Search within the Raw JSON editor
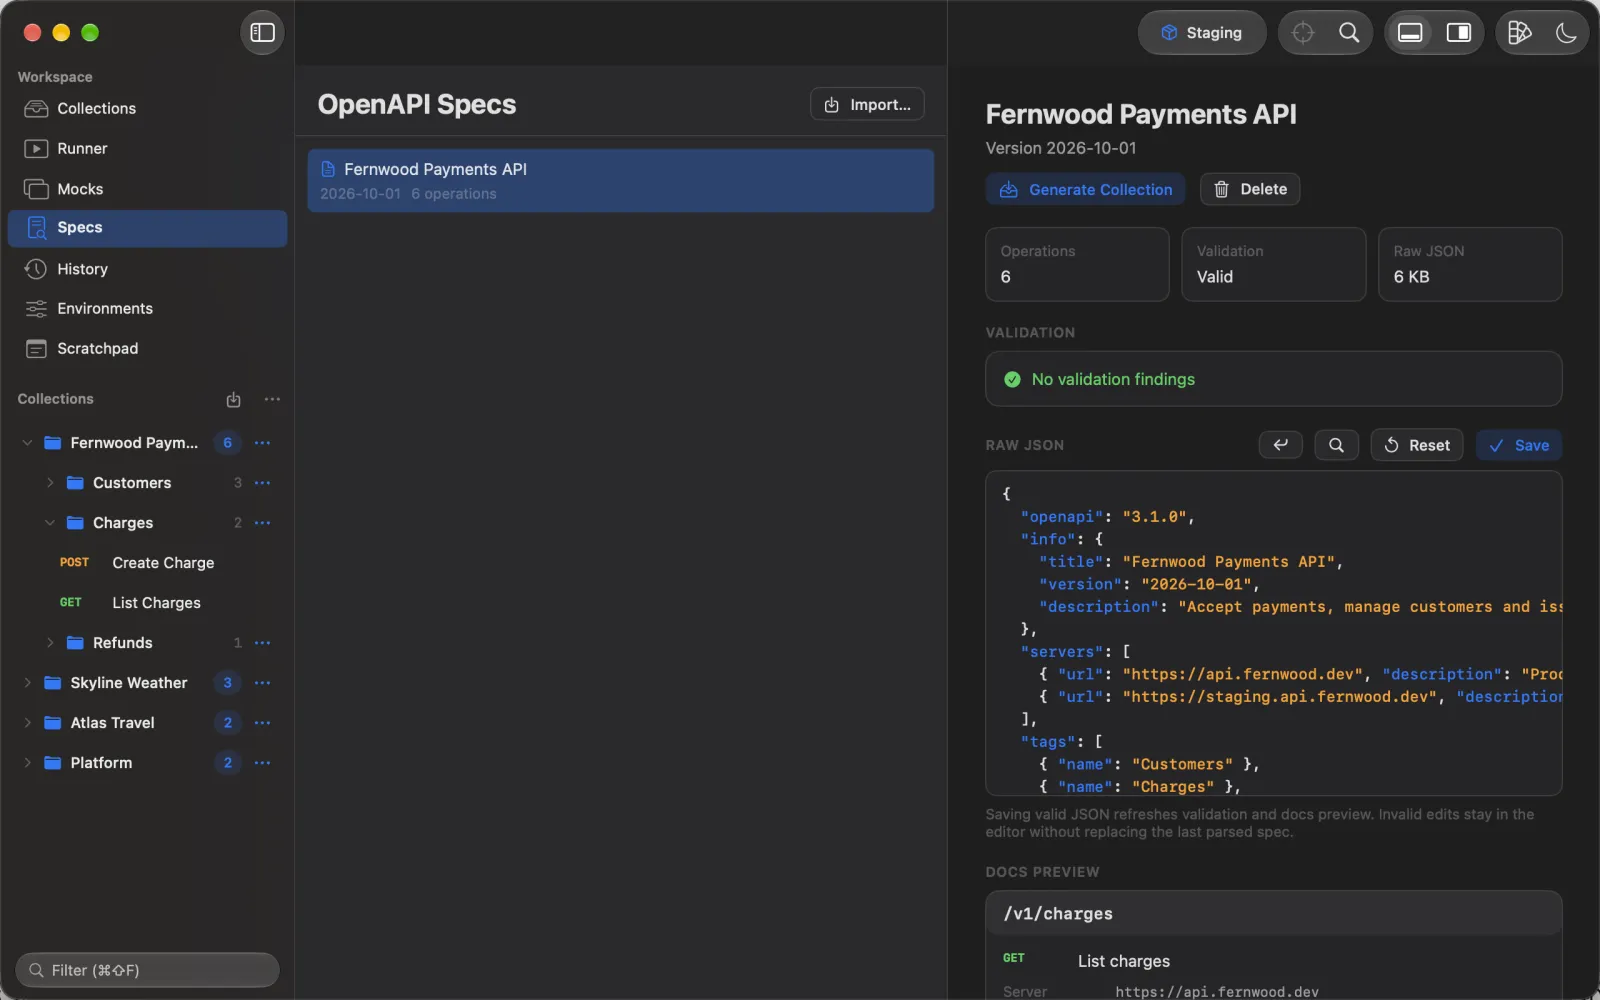Image resolution: width=1600 pixels, height=1000 pixels. 1336,445
